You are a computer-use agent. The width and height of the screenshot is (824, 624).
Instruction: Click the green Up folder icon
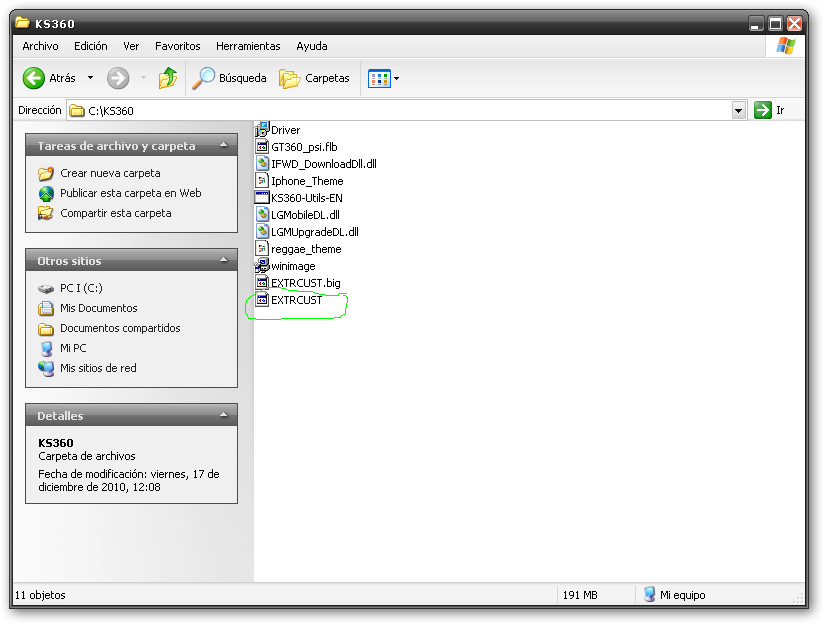[x=168, y=78]
